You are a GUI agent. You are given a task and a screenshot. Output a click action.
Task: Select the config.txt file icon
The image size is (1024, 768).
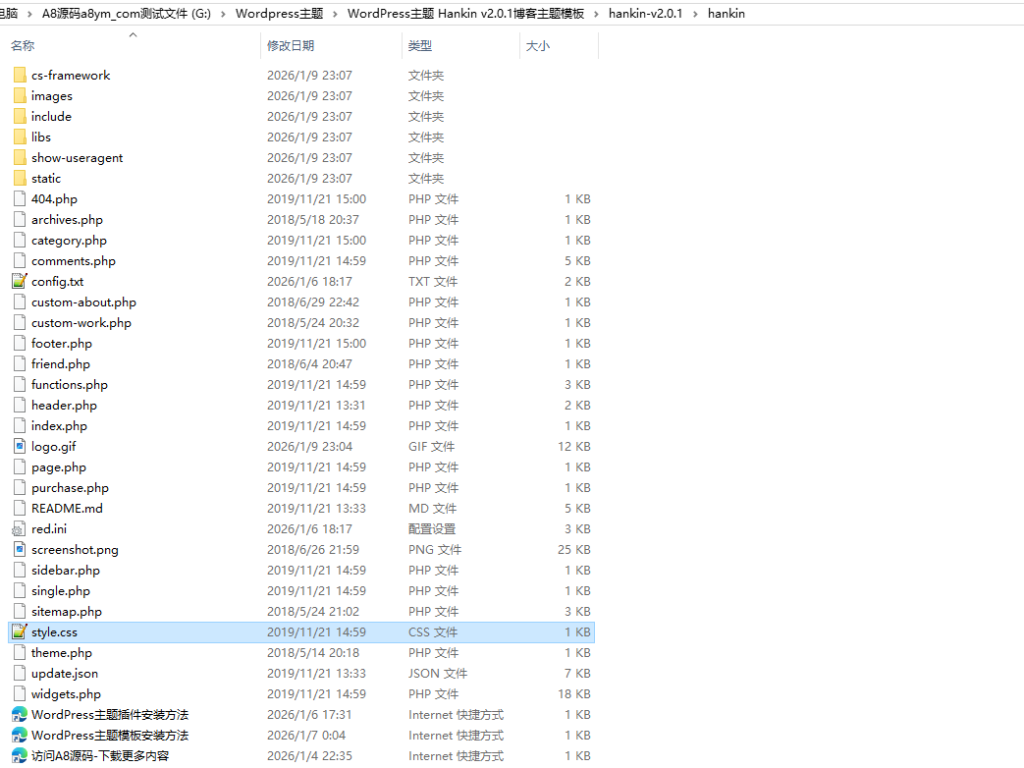pyautogui.click(x=21, y=281)
